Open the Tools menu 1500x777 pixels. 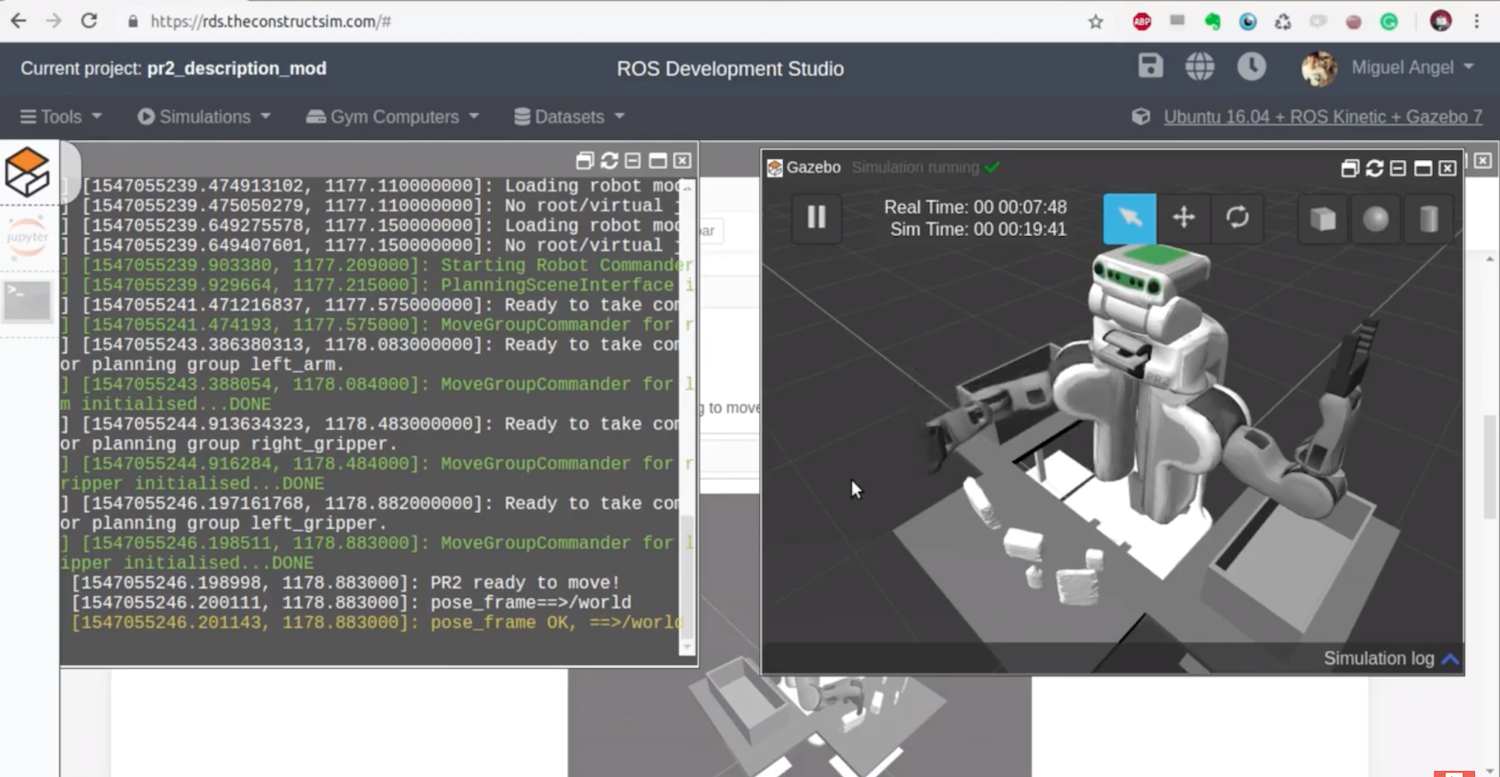tap(61, 117)
